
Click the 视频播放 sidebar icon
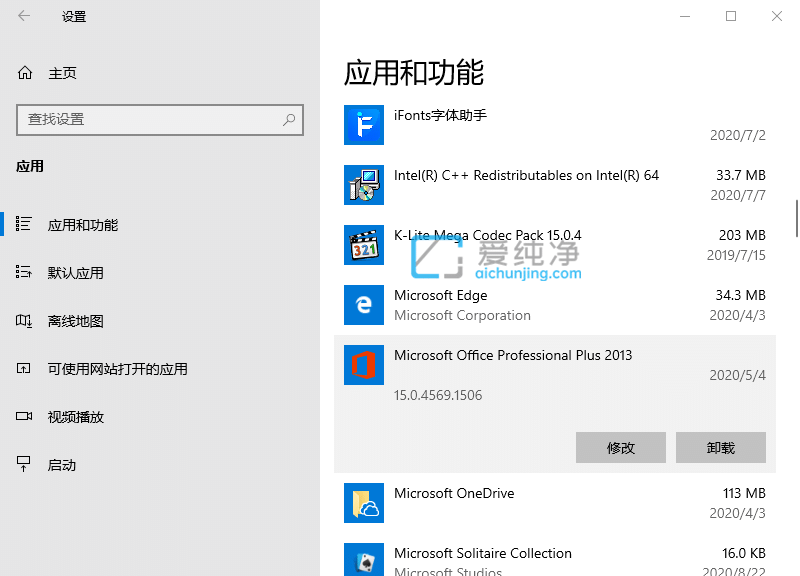point(24,416)
